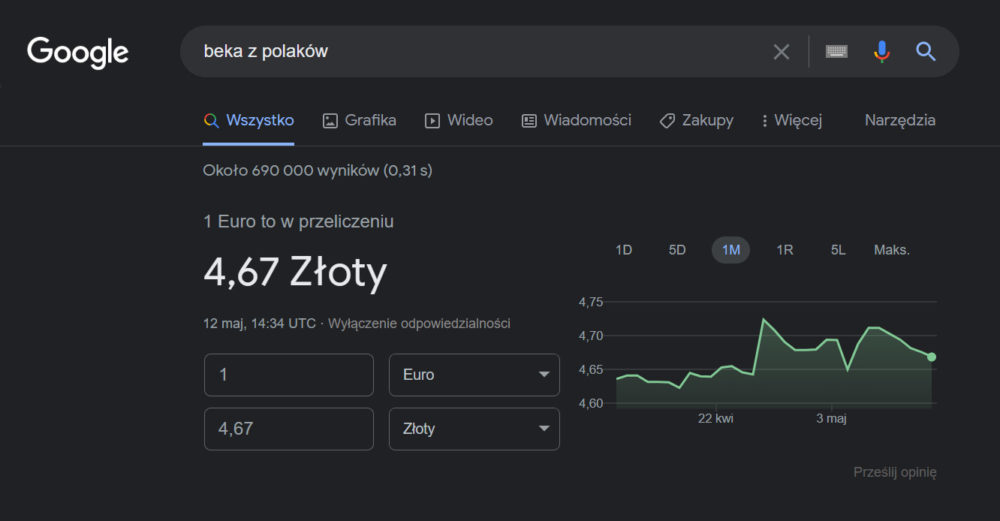Set chart range to 5D
The image size is (1000, 521).
[x=677, y=250]
